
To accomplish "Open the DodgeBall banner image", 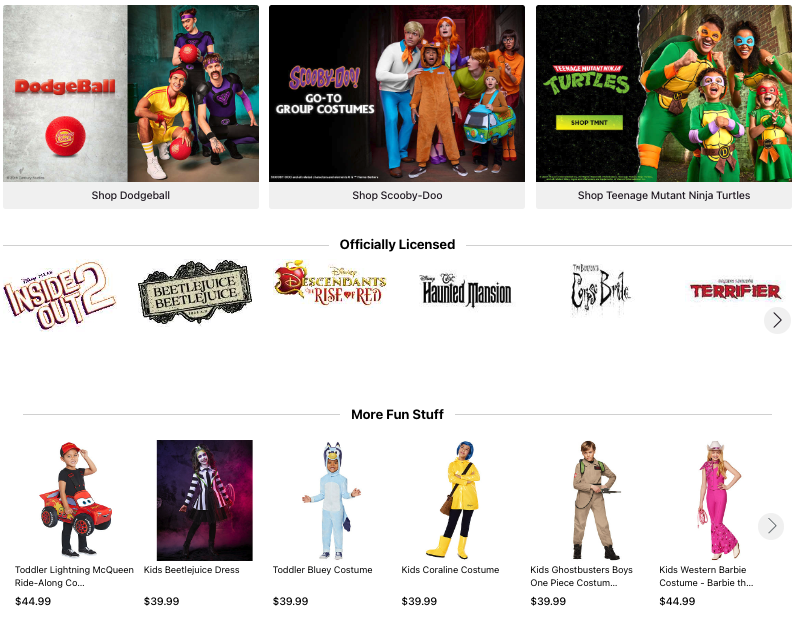I will (131, 94).
